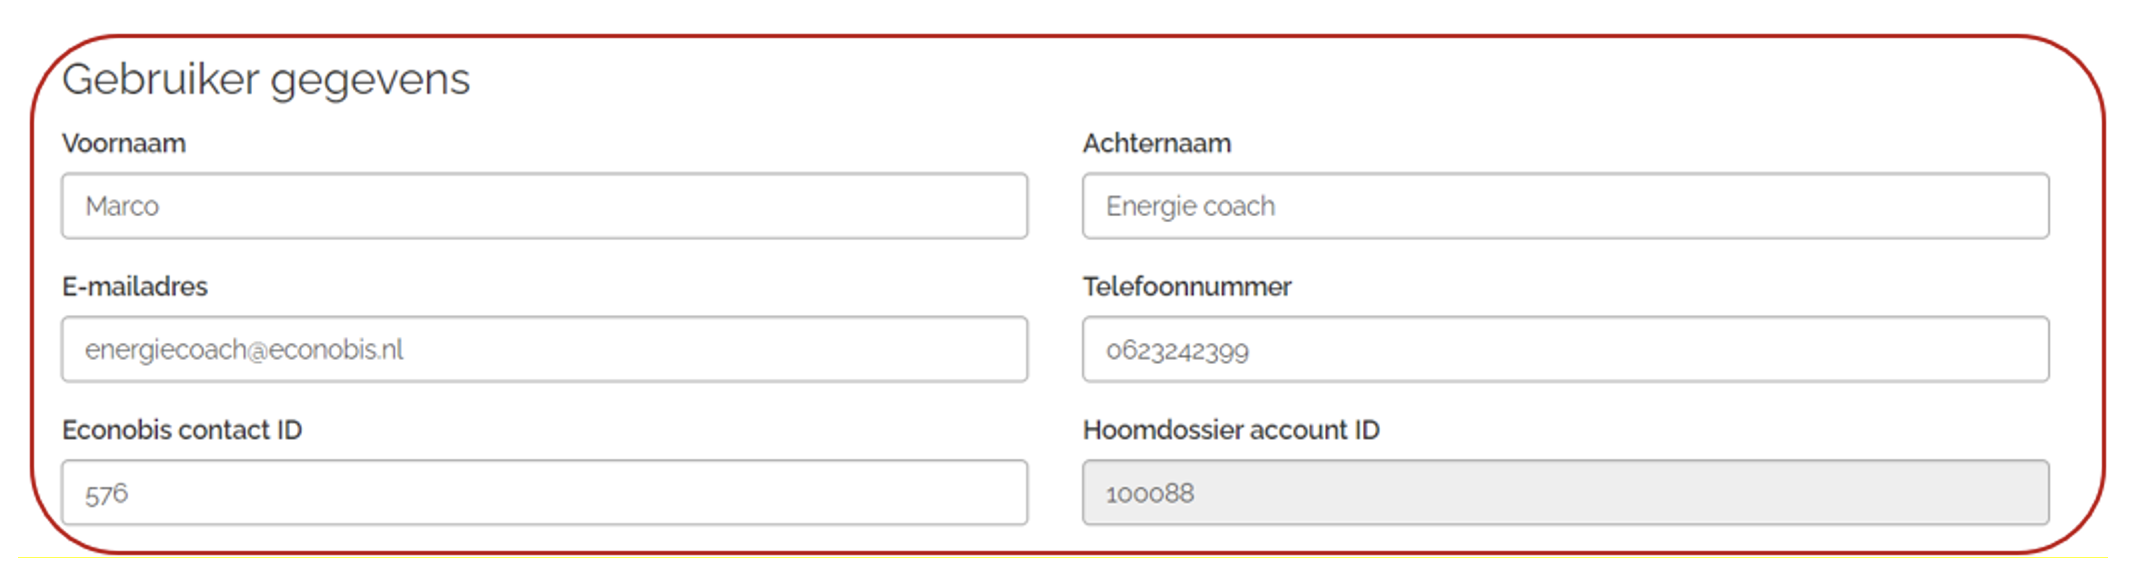Click the Achternaam label
Image resolution: width=2132 pixels, height=582 pixels.
tap(1157, 143)
